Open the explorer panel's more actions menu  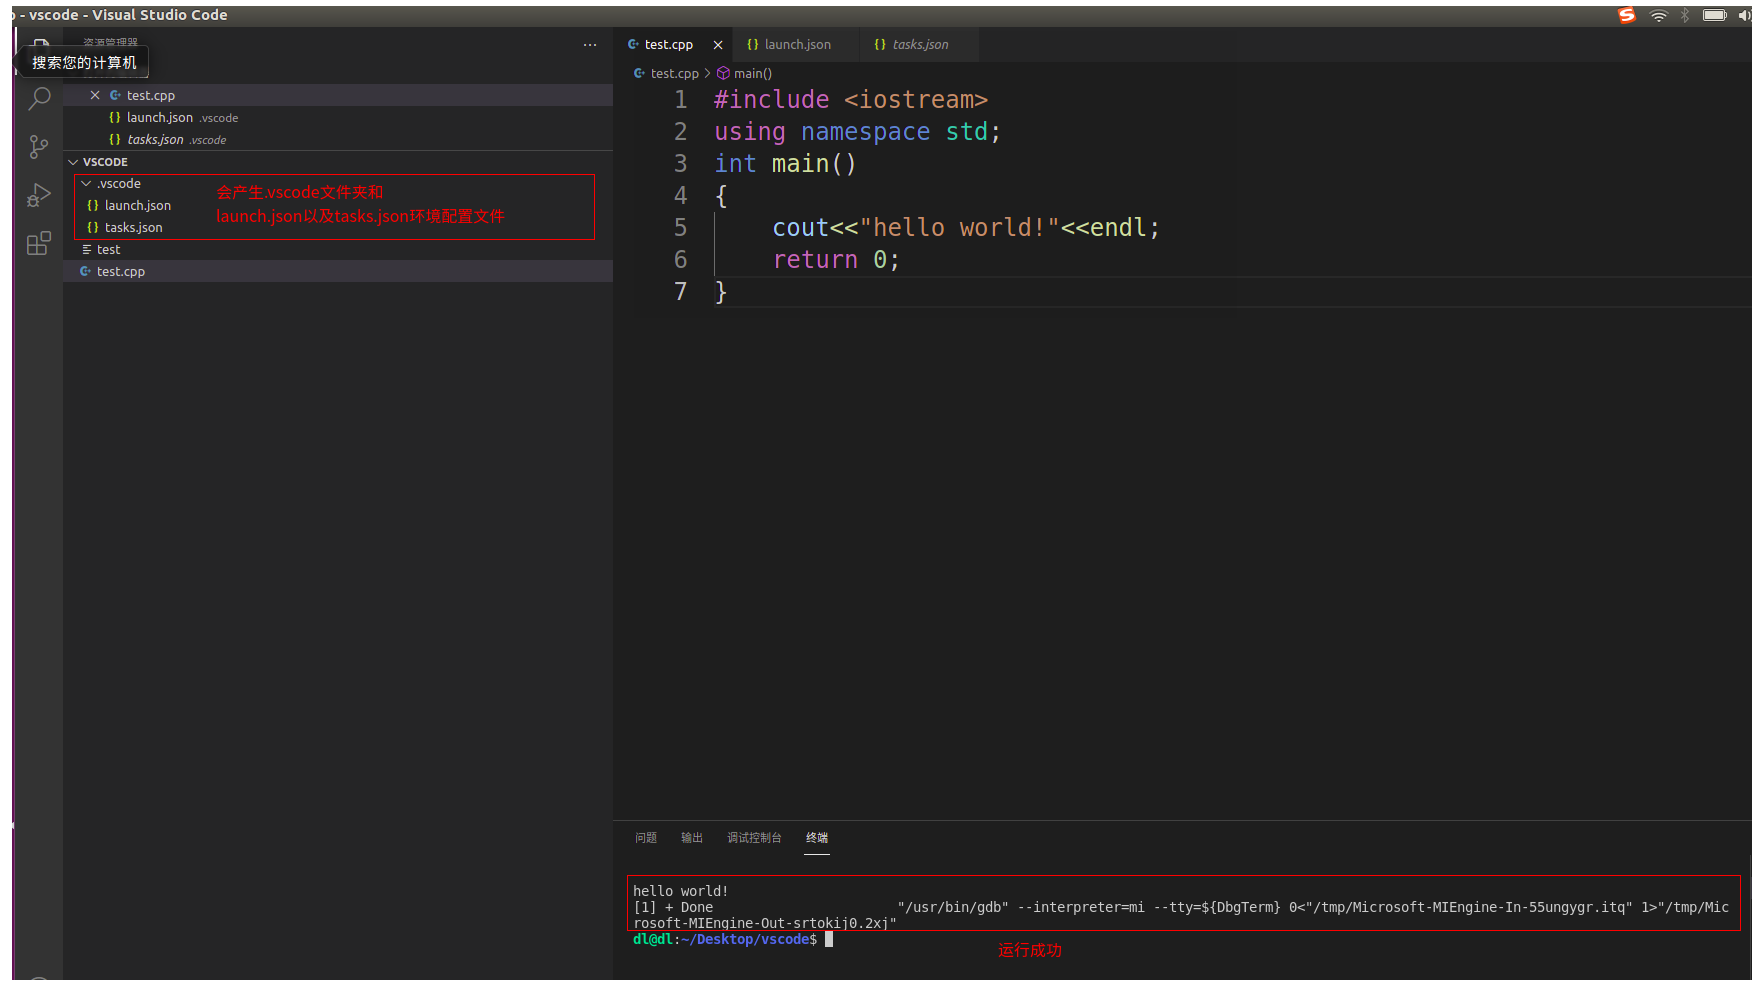point(590,45)
